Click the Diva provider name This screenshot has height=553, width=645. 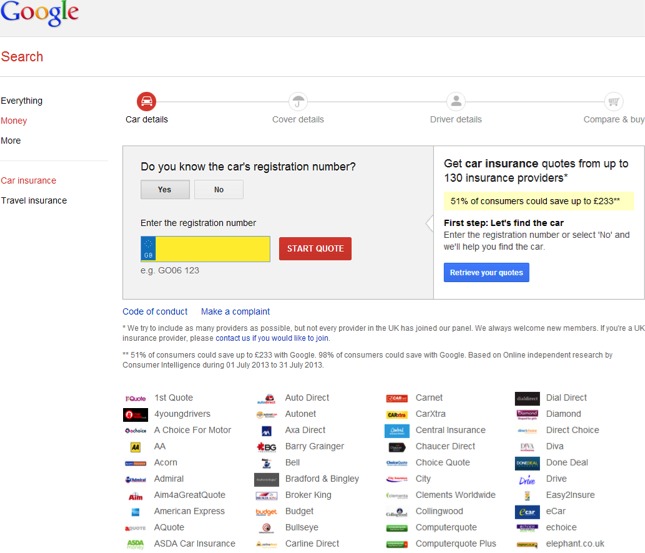tap(555, 446)
